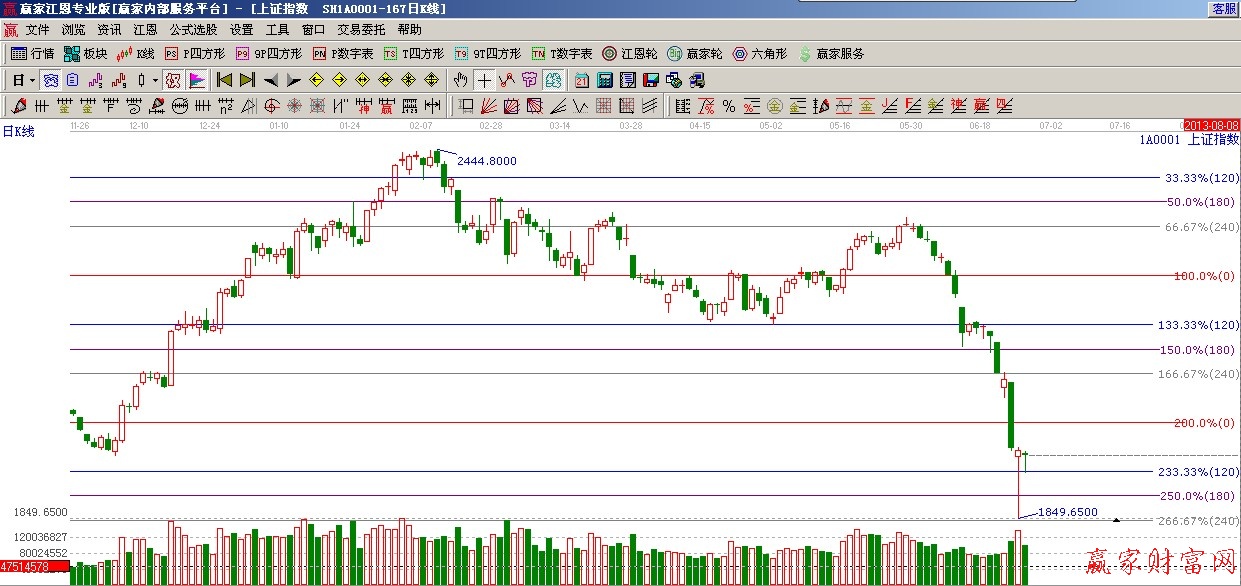Click the 赢家服务 toolbar link
This screenshot has height=586, width=1241.
(x=830, y=54)
